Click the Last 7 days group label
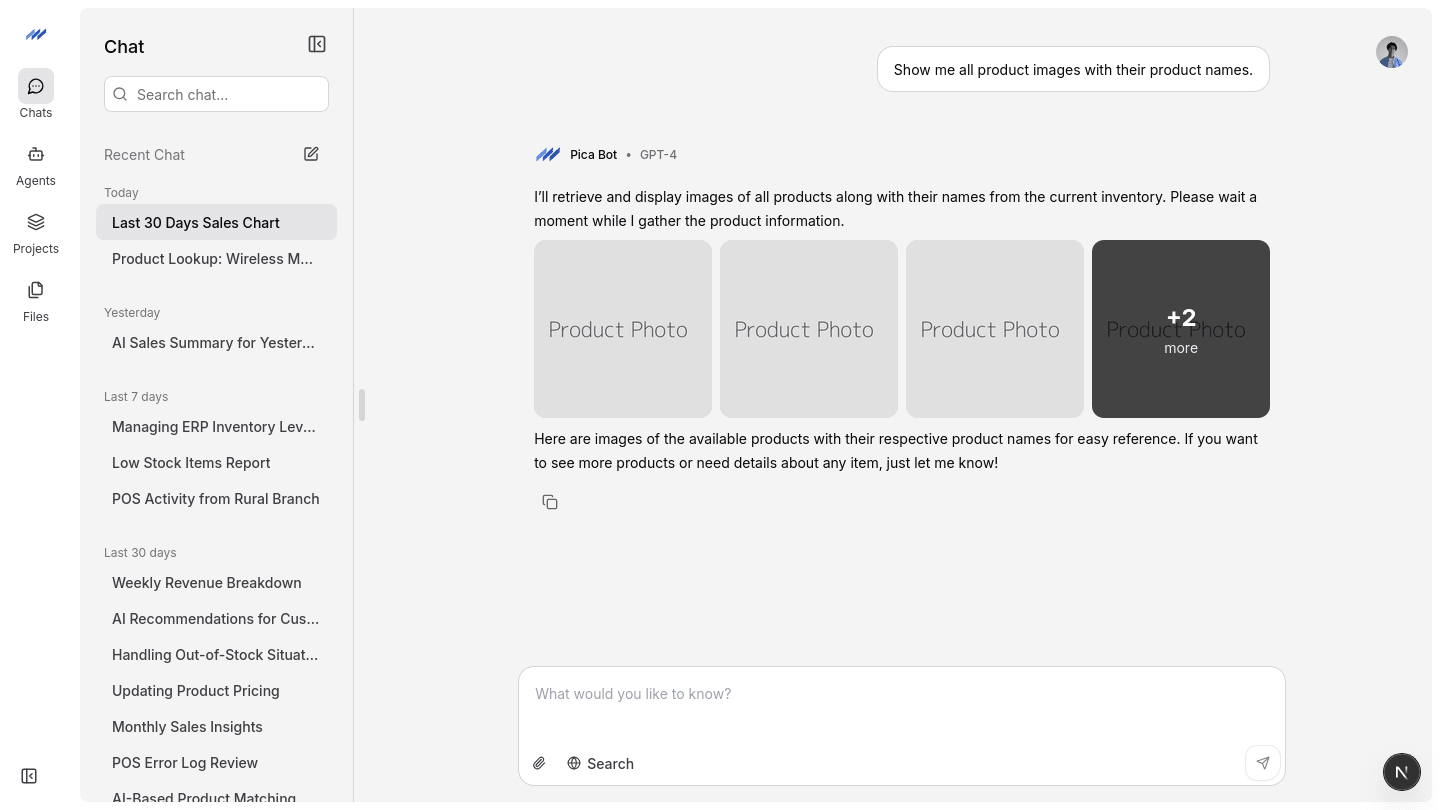1440x810 pixels. pos(136,396)
